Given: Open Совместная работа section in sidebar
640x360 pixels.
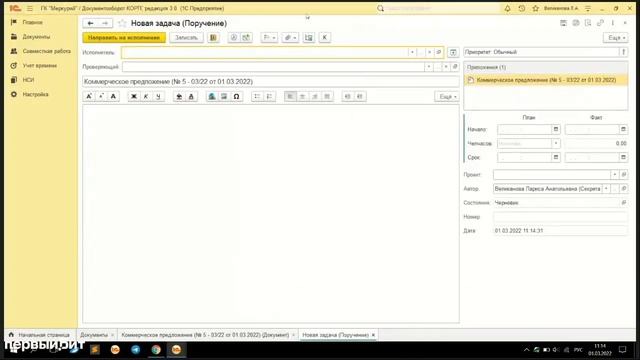Looking at the screenshot, I should click(x=41, y=51).
